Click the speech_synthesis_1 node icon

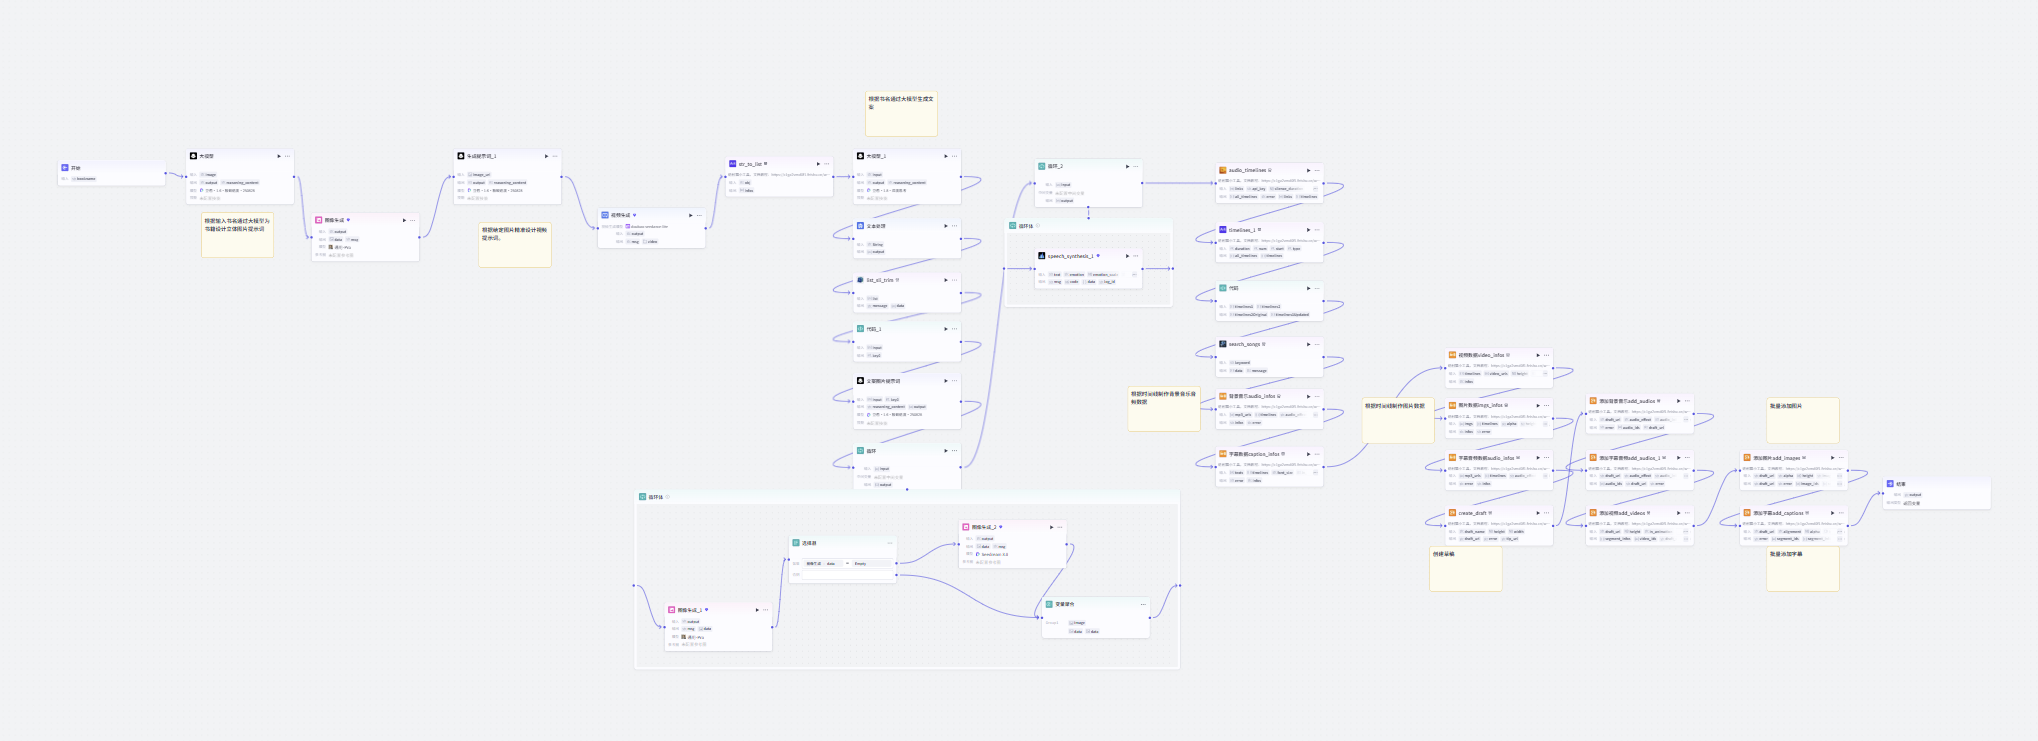point(1041,256)
